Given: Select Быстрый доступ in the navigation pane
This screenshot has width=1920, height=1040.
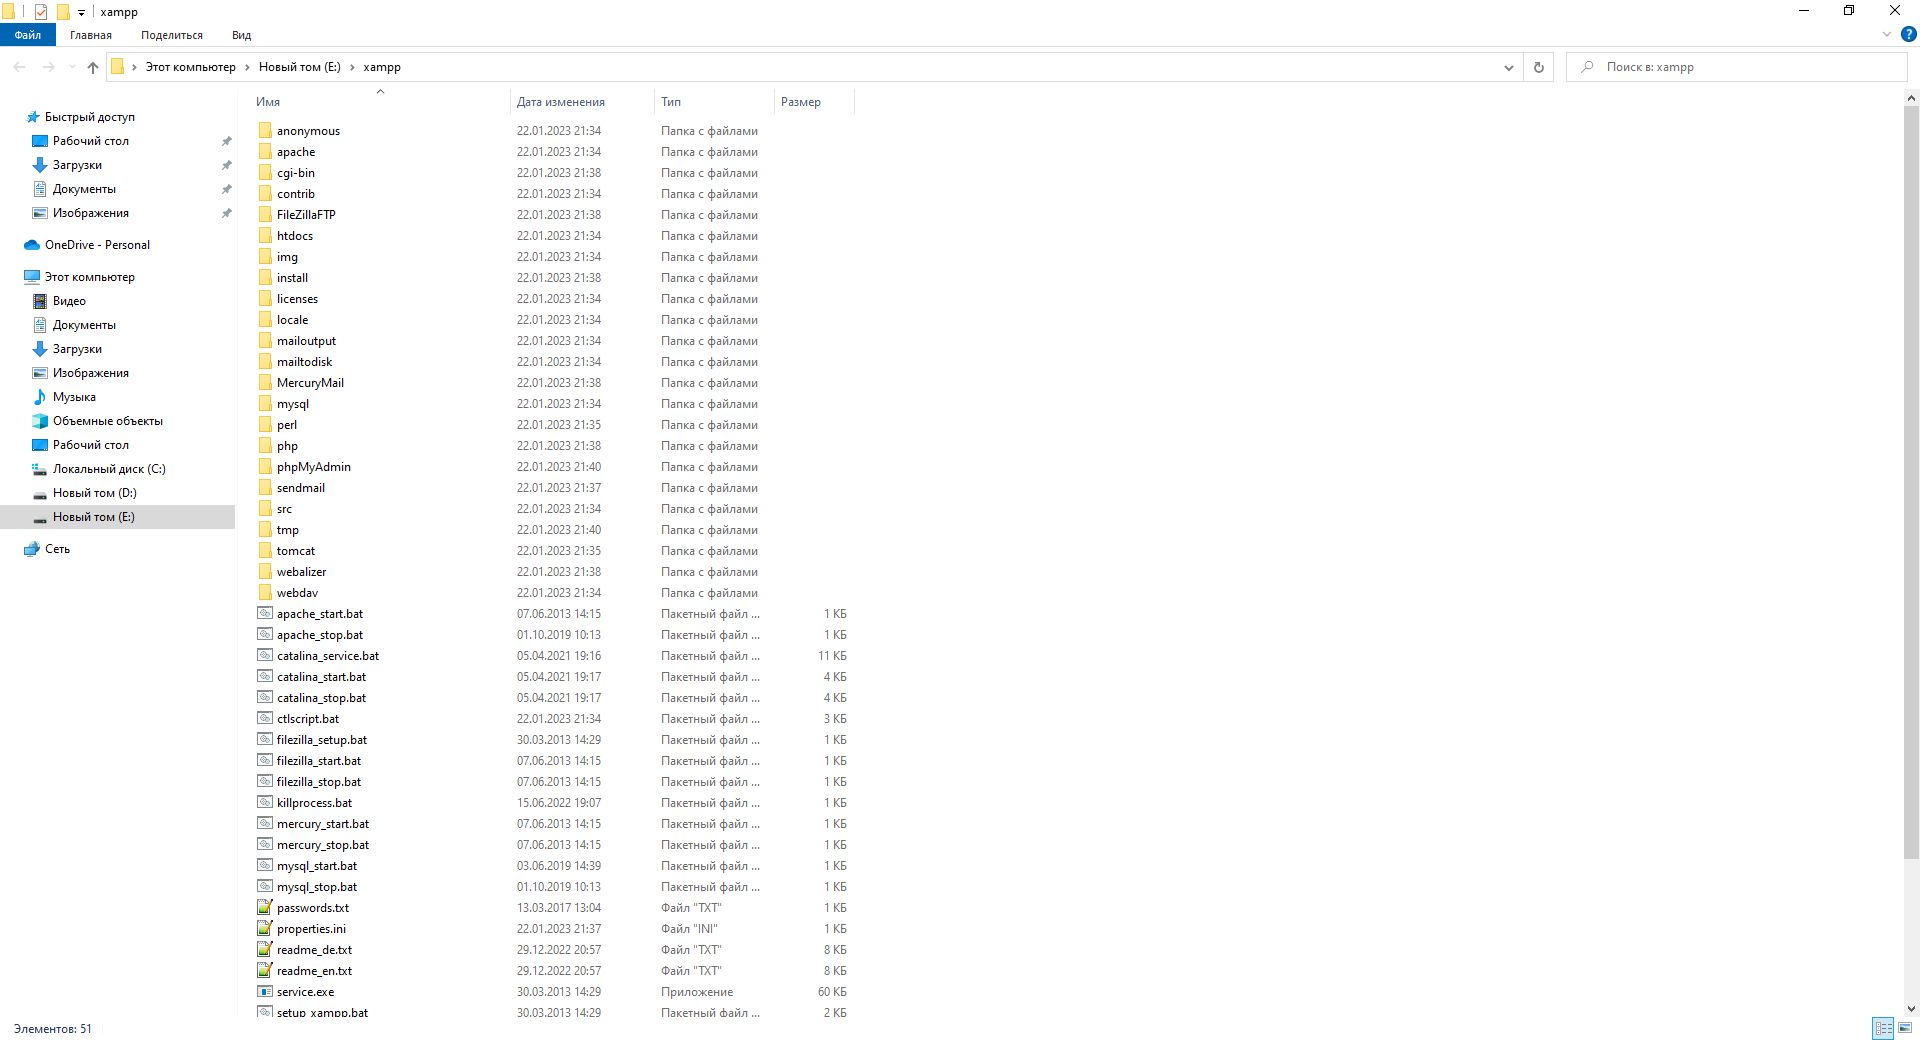Looking at the screenshot, I should pos(89,117).
